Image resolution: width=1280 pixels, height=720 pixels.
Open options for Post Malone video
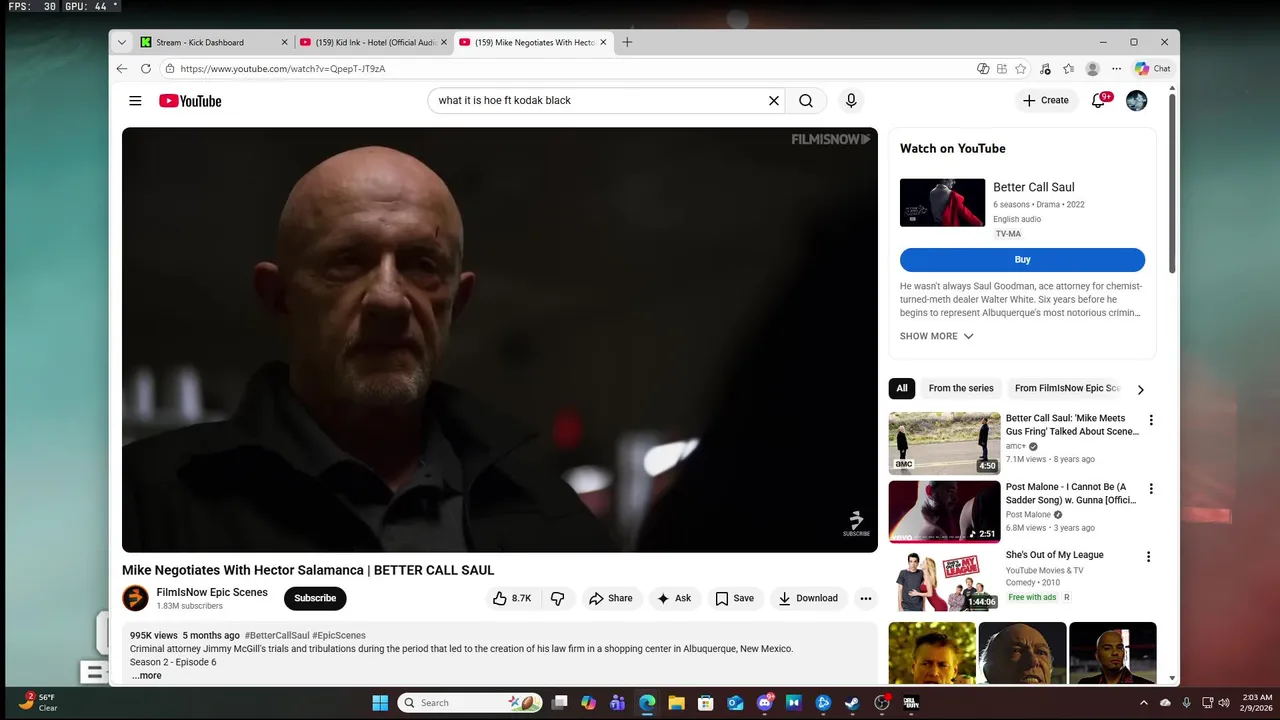point(1151,489)
